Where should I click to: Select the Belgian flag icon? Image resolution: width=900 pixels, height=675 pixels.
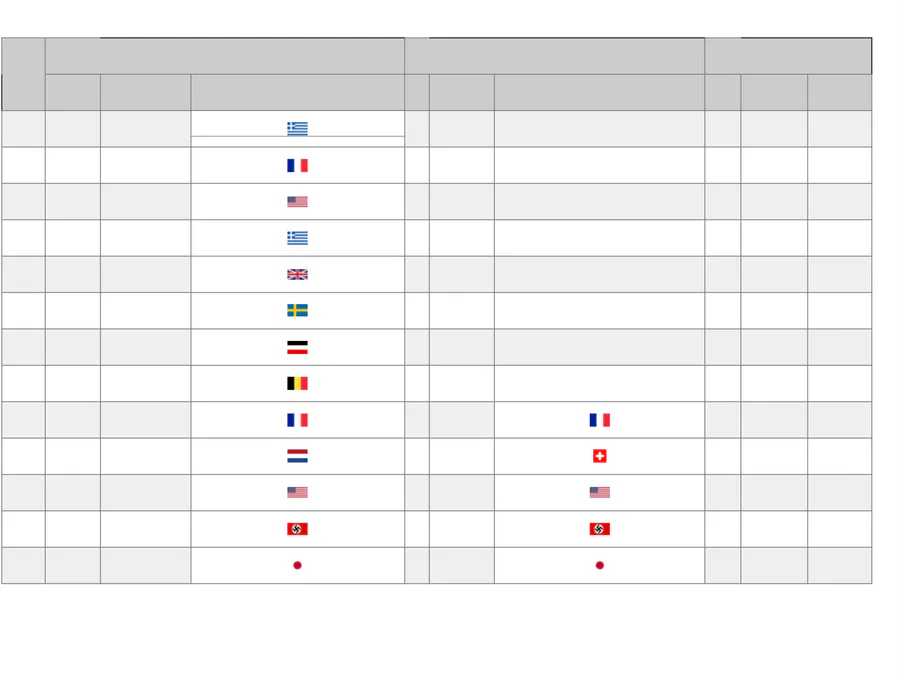tap(297, 383)
